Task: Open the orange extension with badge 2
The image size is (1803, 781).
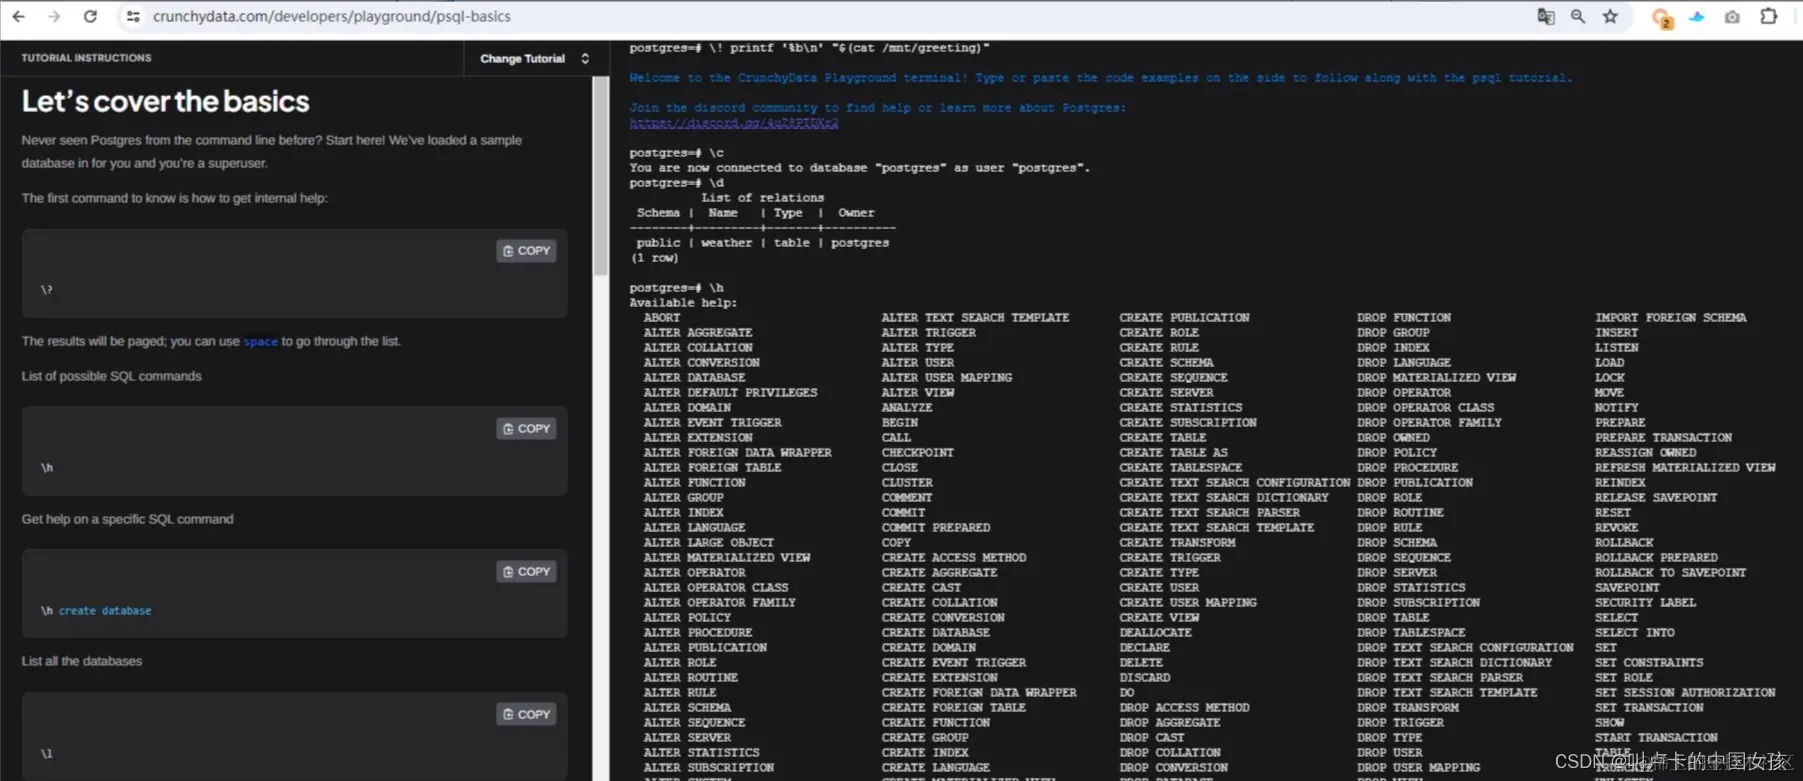Action: [x=1662, y=17]
